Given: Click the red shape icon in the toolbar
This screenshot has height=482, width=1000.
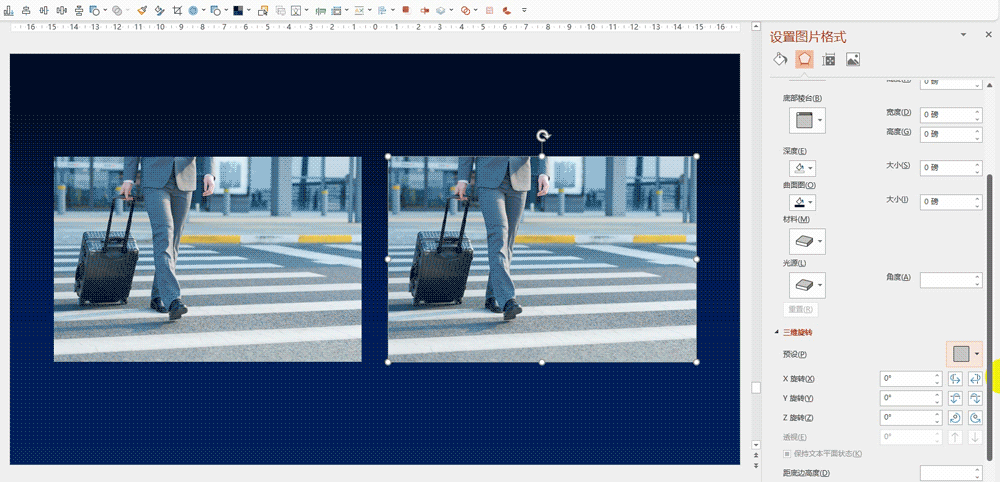Looking at the screenshot, I should coord(406,10).
